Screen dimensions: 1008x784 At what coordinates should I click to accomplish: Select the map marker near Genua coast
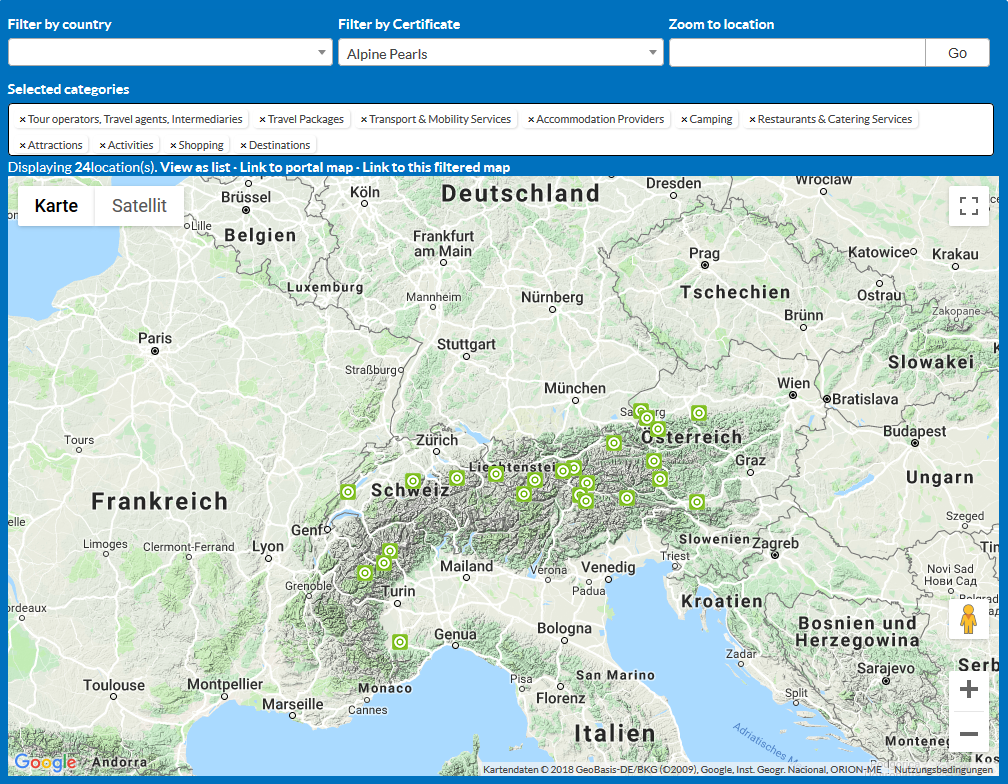pos(400,642)
